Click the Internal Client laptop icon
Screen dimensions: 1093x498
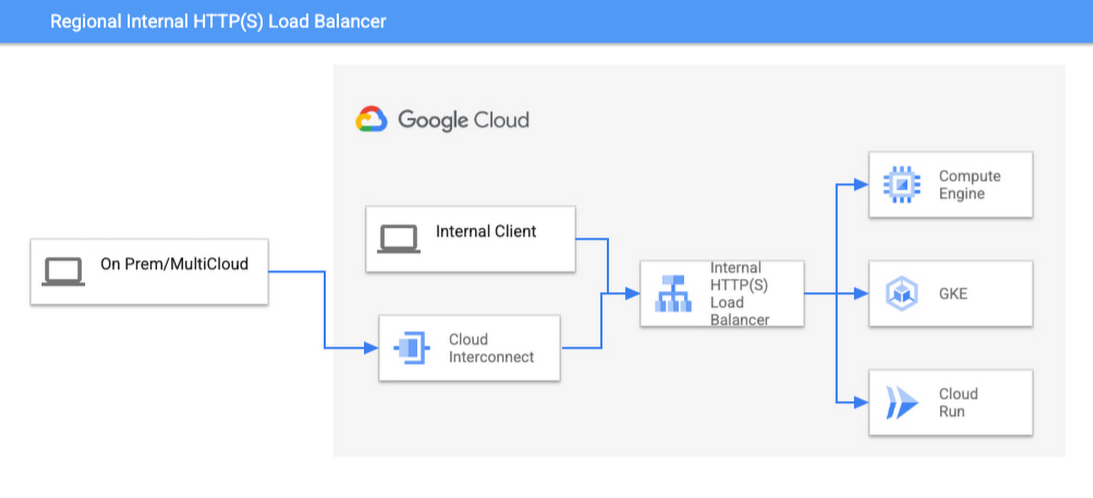[x=399, y=239]
